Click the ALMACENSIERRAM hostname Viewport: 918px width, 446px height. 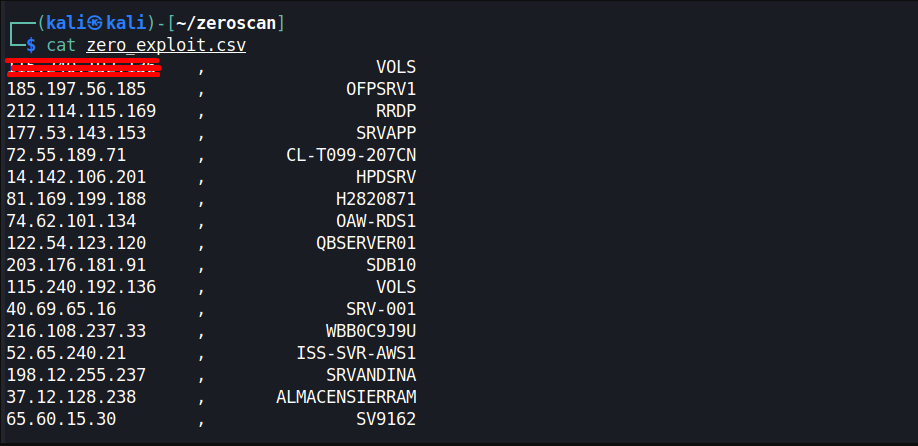click(346, 397)
